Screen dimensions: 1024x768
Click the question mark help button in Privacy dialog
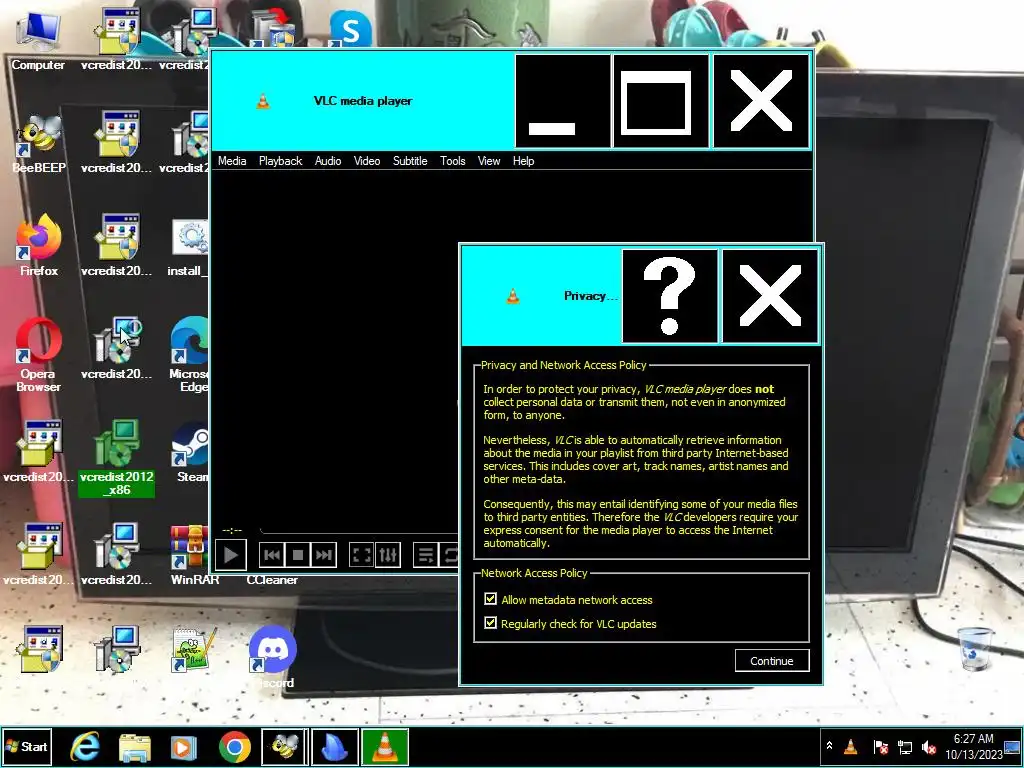tap(670, 296)
